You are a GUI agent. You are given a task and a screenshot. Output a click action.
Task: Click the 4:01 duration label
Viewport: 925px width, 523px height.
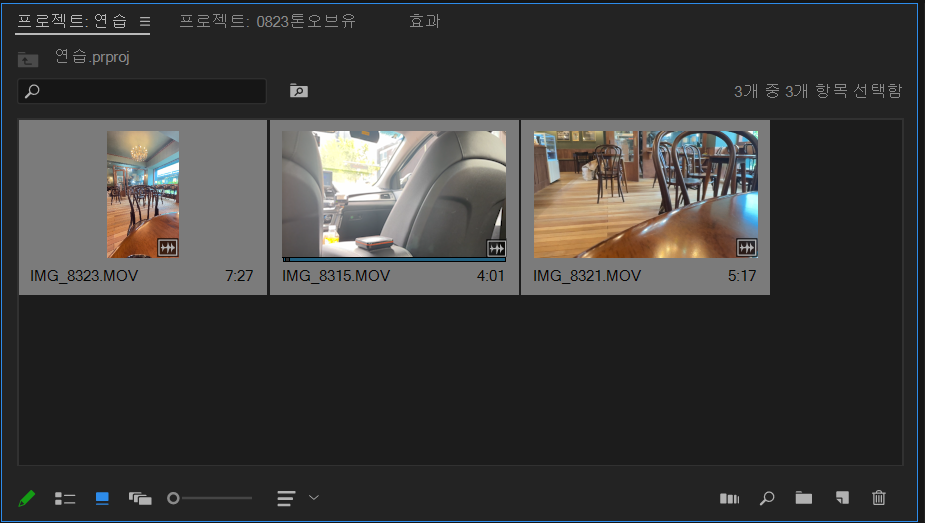pyautogui.click(x=490, y=276)
